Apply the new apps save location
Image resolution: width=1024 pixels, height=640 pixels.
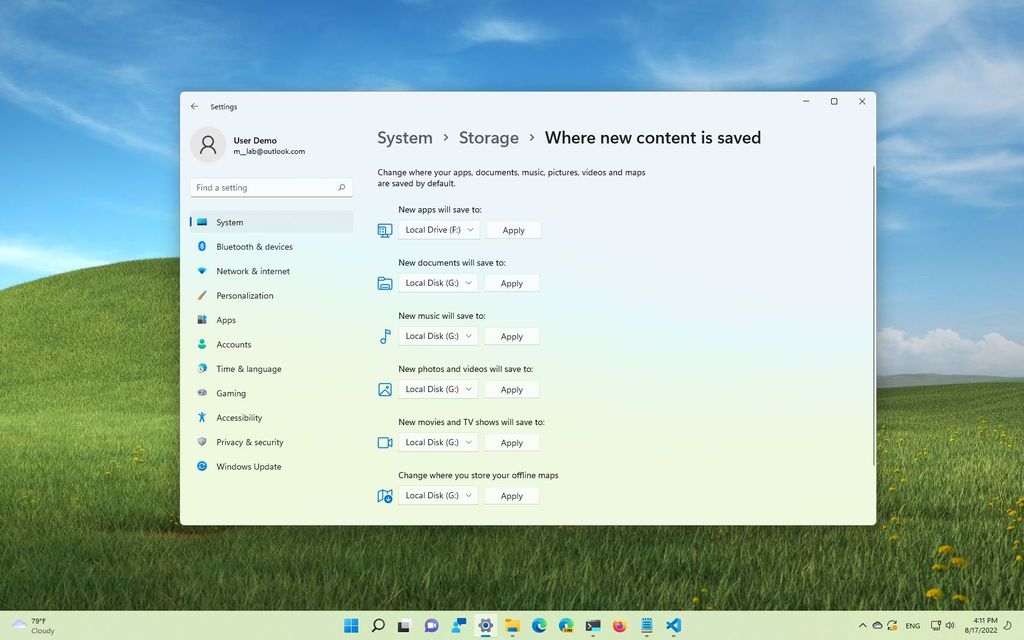[513, 229]
